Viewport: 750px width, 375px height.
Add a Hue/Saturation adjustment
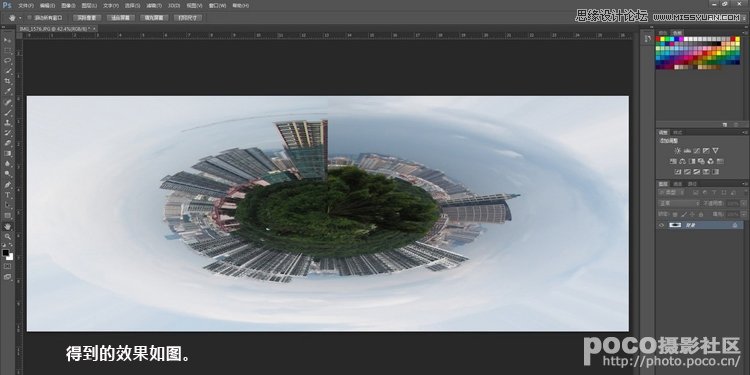coord(673,161)
